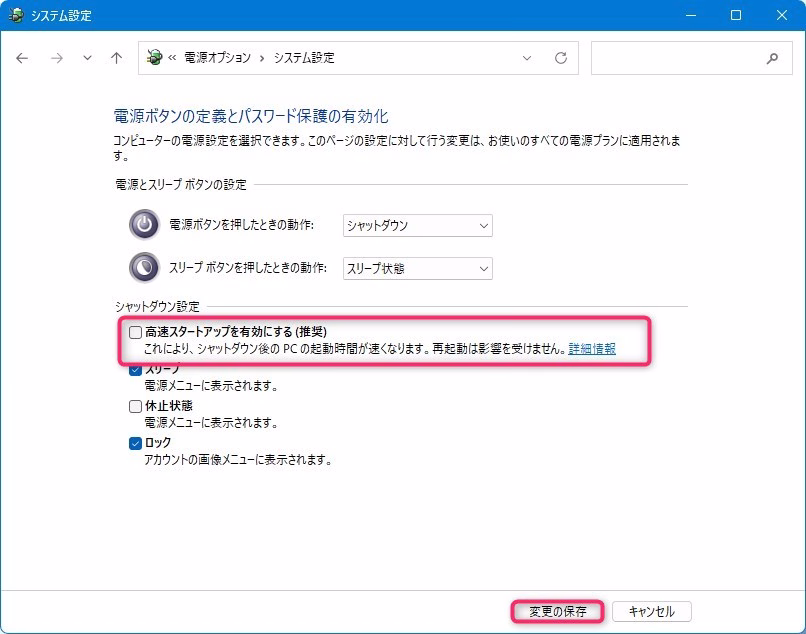The height and width of the screenshot is (634, 806).
Task: Uncheck the スリープ checkbox
Action: coord(135,369)
